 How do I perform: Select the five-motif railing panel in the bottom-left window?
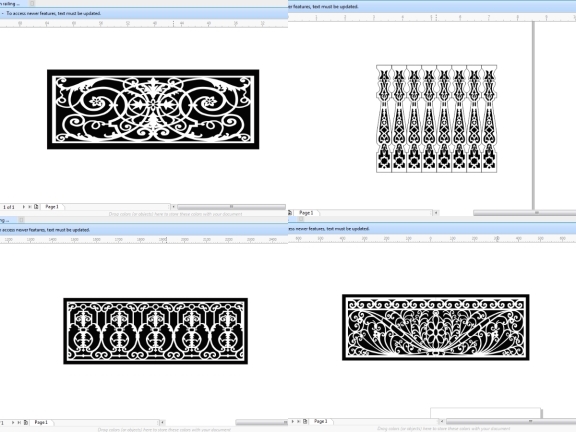click(155, 331)
